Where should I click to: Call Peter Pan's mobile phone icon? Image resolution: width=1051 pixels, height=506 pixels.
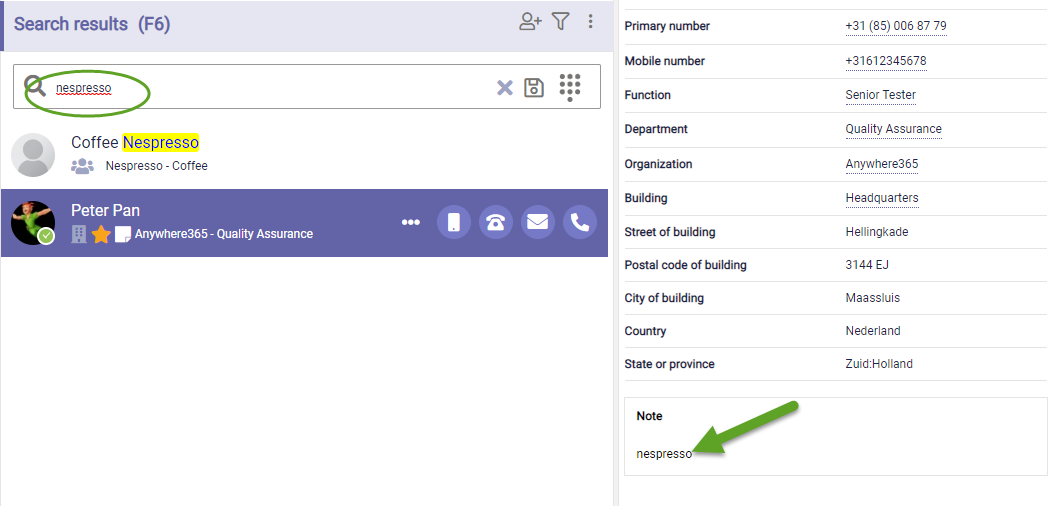[454, 222]
